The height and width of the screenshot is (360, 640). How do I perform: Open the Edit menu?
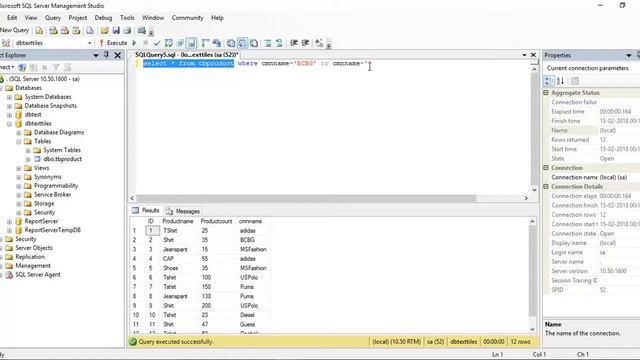point(12,18)
